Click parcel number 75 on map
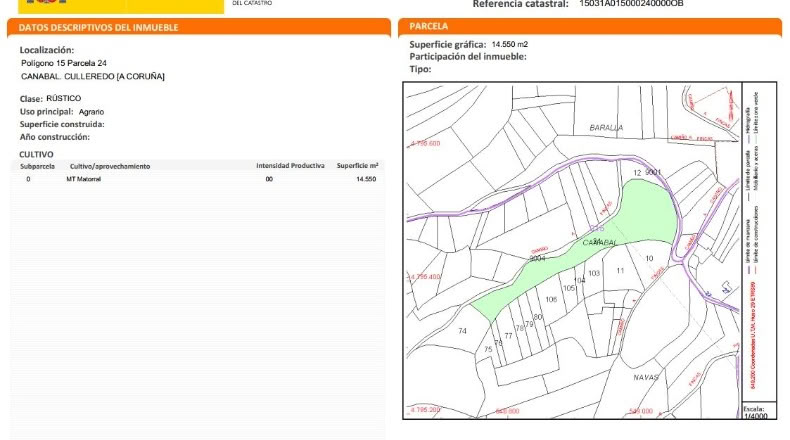The width and height of the screenshot is (790, 440). [x=488, y=349]
